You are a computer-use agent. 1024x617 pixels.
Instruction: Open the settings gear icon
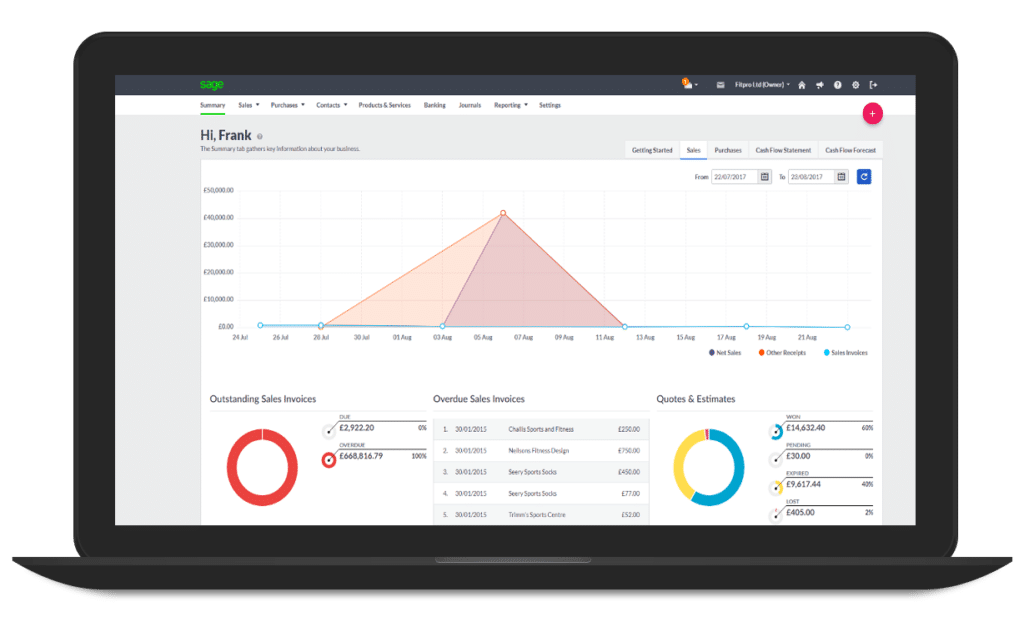coord(856,85)
